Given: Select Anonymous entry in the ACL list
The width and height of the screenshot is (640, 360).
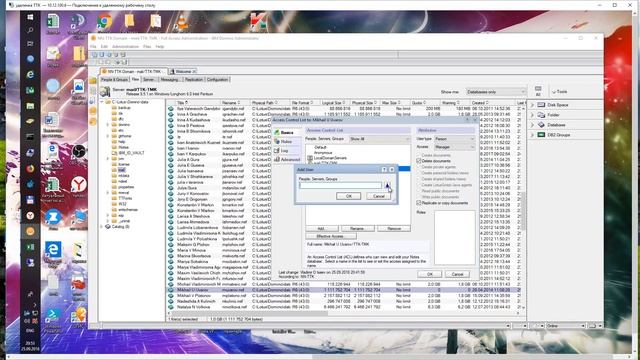Looking at the screenshot, I should 323,153.
